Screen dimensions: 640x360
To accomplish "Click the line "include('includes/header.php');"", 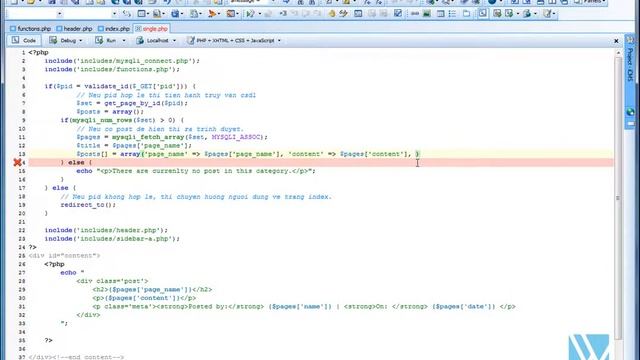I will click(106, 230).
